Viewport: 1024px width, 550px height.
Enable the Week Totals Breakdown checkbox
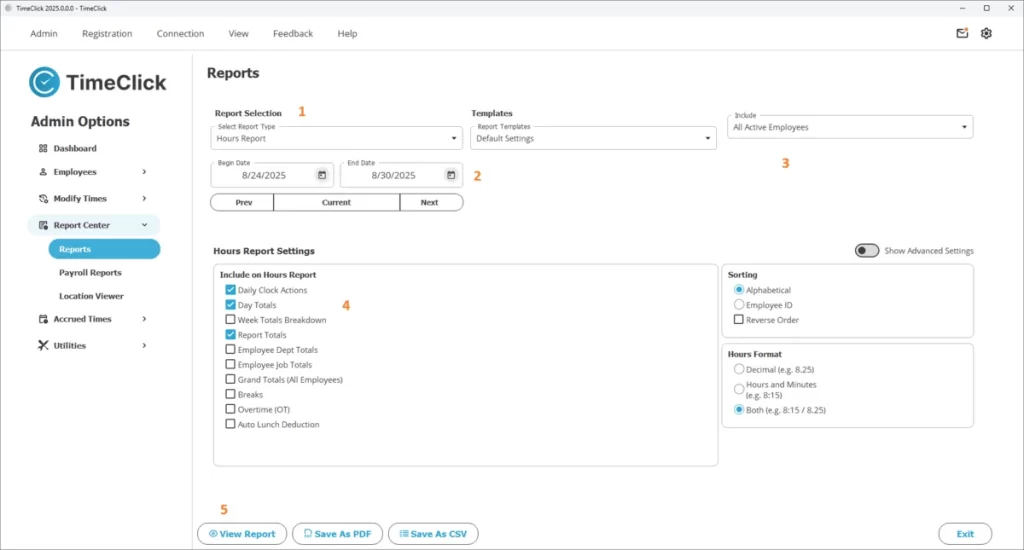pos(231,320)
